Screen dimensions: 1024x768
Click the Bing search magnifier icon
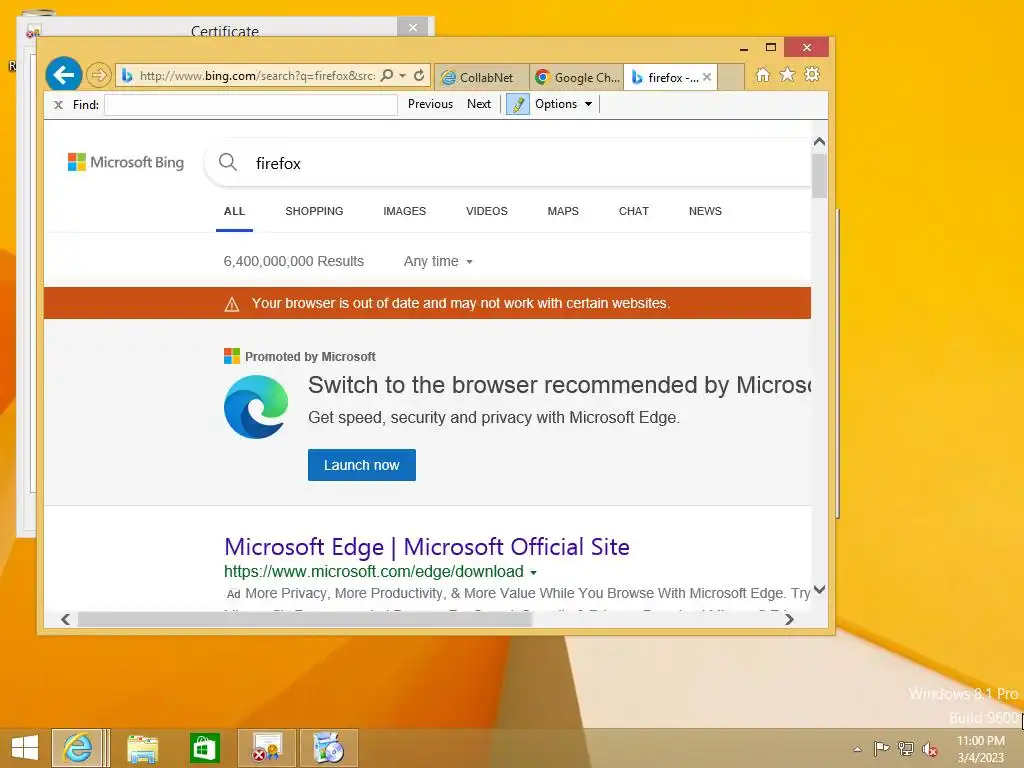tap(228, 161)
